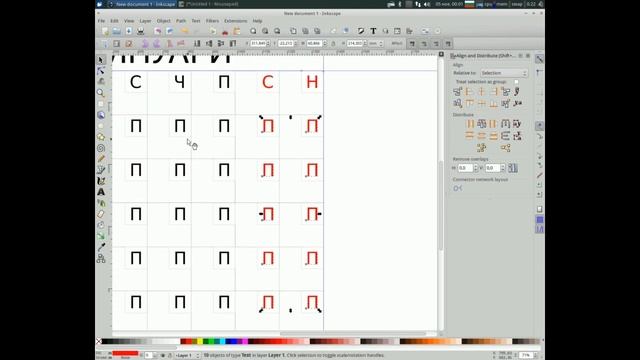Open Text and Font dialog icon
This screenshot has width=640, height=360.
tap(373, 31)
